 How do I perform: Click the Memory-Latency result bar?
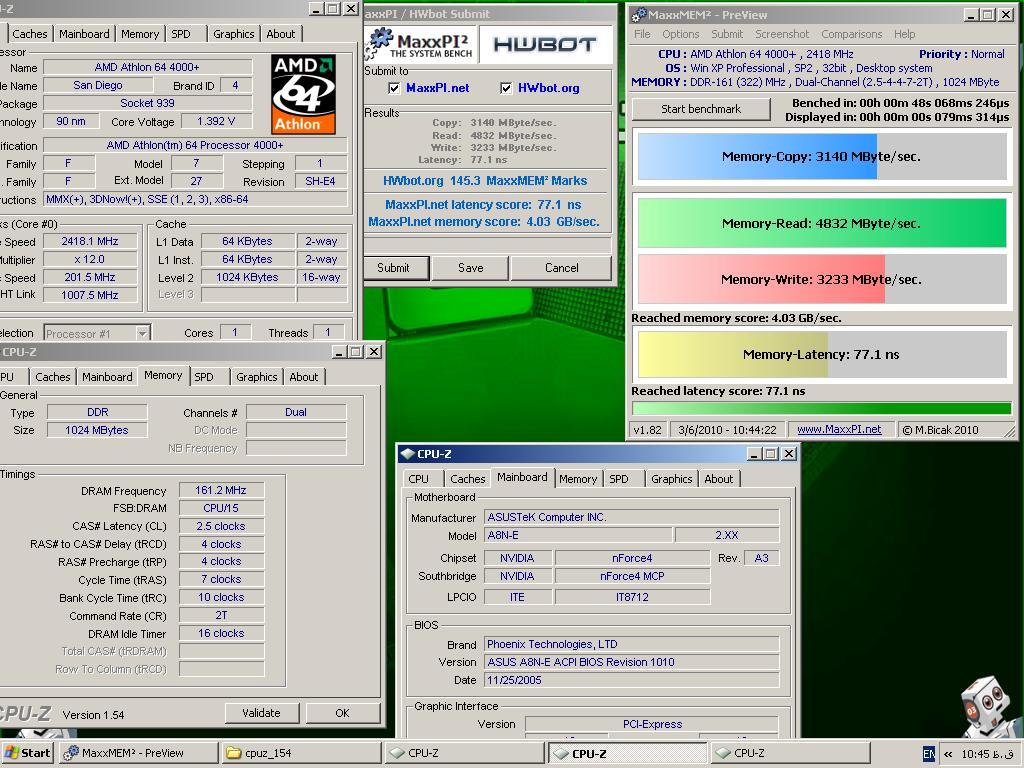click(822, 355)
